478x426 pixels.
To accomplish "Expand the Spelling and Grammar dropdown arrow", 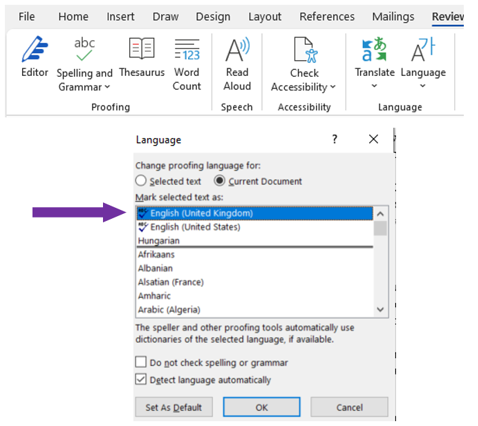I will pos(107,87).
